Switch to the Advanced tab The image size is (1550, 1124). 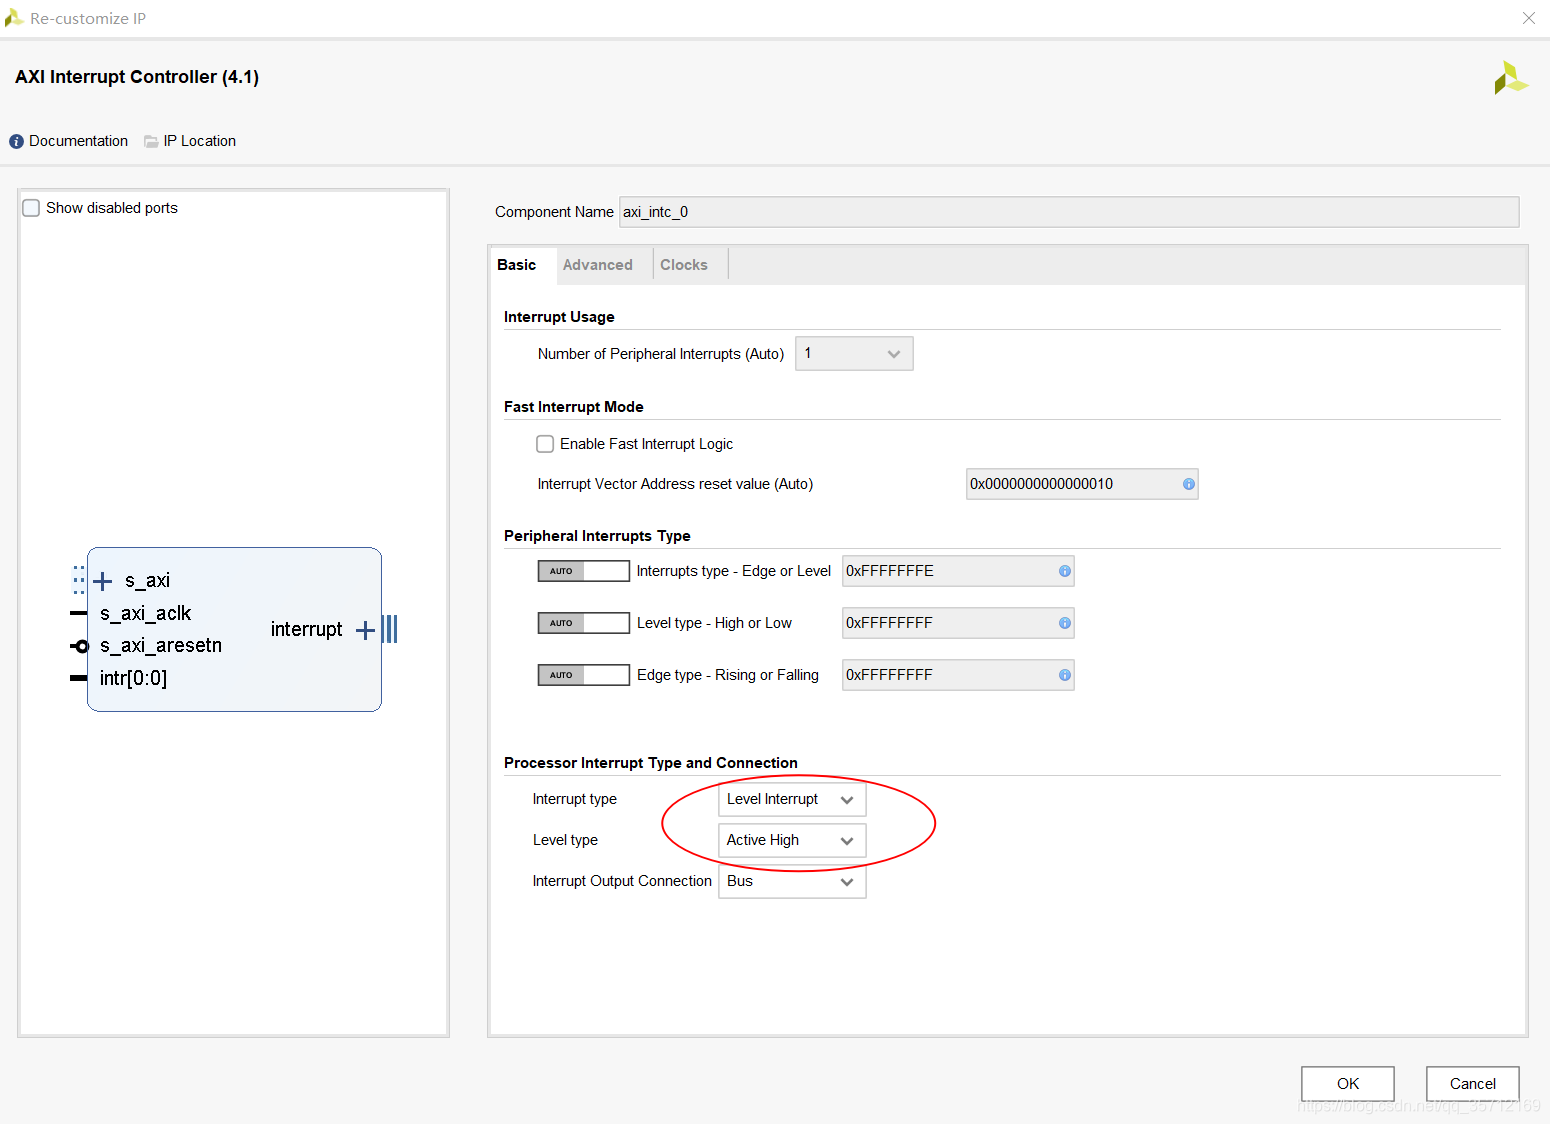[x=598, y=265]
